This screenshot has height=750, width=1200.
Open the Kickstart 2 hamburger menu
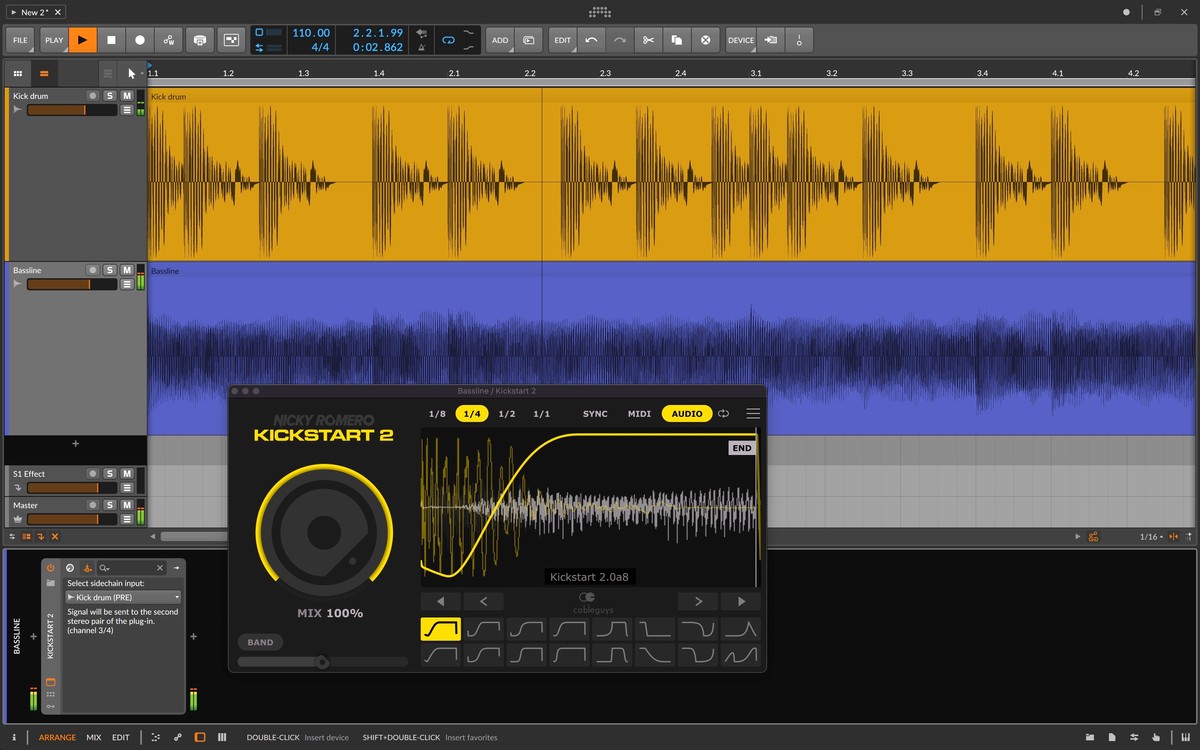click(x=753, y=414)
